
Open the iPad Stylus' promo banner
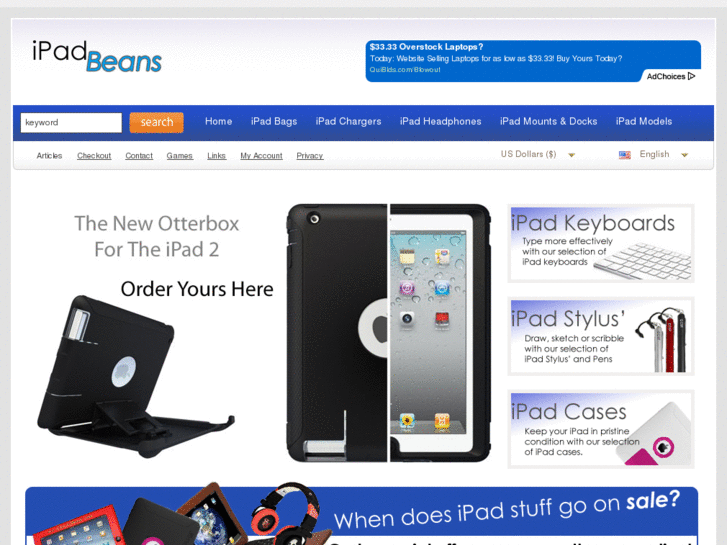tap(601, 336)
